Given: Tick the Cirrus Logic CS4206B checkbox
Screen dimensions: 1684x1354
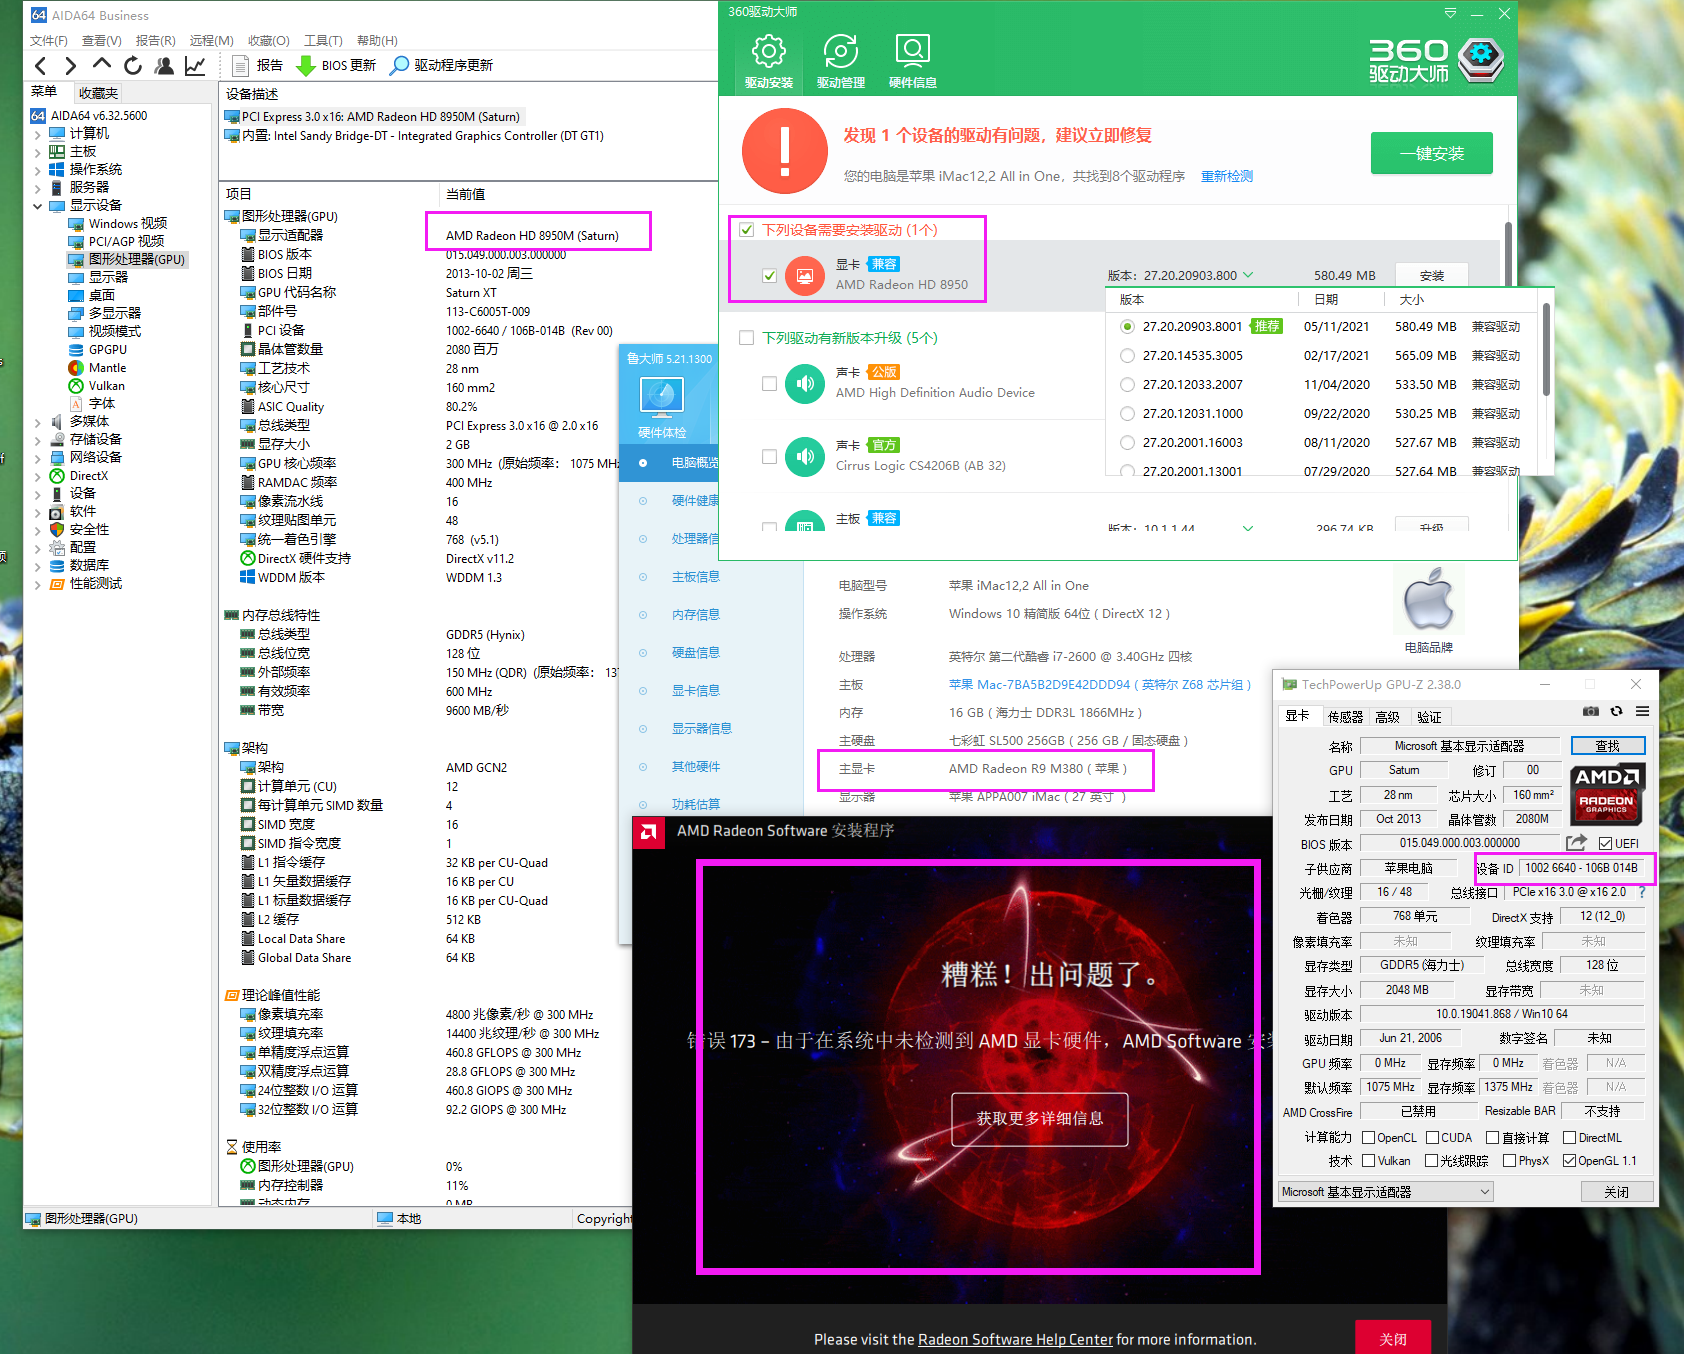Looking at the screenshot, I should tap(769, 456).
